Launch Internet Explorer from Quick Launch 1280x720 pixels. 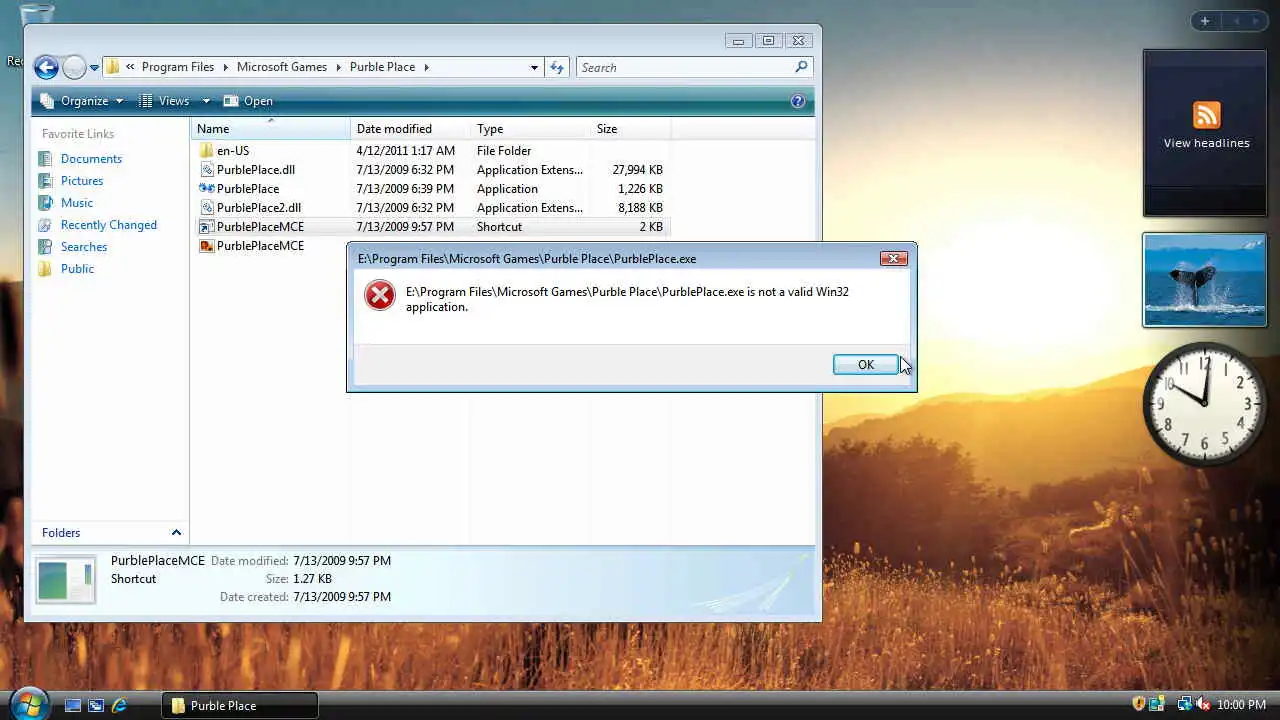tap(119, 705)
